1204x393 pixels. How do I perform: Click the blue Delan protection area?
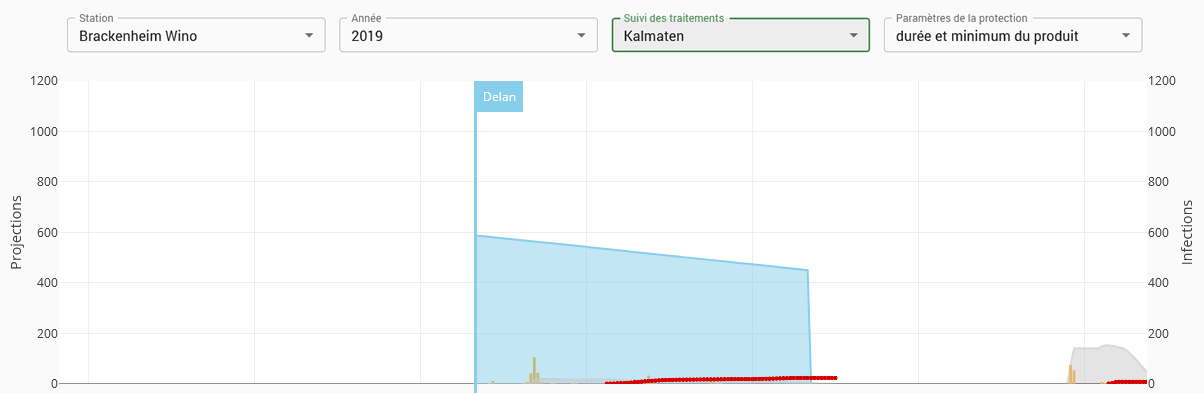point(640,310)
